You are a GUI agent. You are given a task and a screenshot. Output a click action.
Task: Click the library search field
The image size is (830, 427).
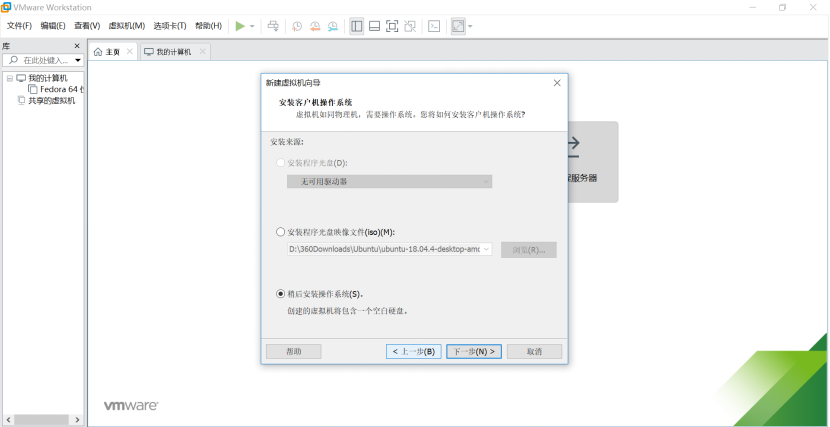click(x=44, y=60)
